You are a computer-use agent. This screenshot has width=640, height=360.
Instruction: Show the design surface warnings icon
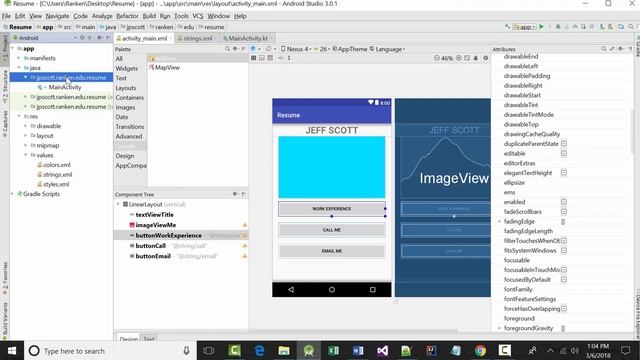tap(485, 58)
